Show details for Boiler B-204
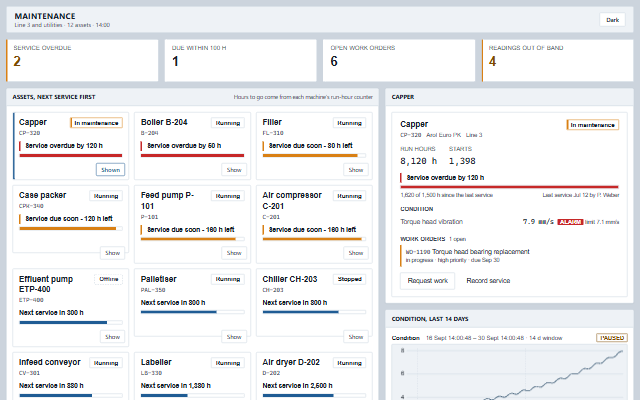The width and height of the screenshot is (640, 400). tap(234, 170)
